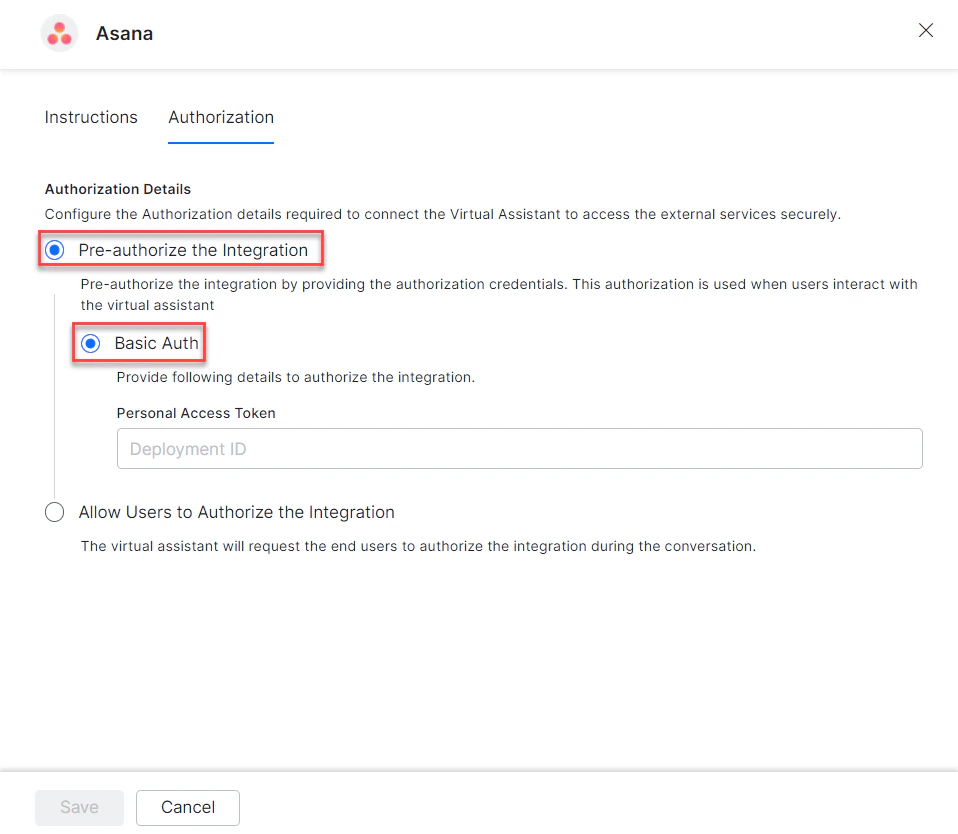The height and width of the screenshot is (834, 958).
Task: Switch to the Instructions tab
Action: coord(90,117)
